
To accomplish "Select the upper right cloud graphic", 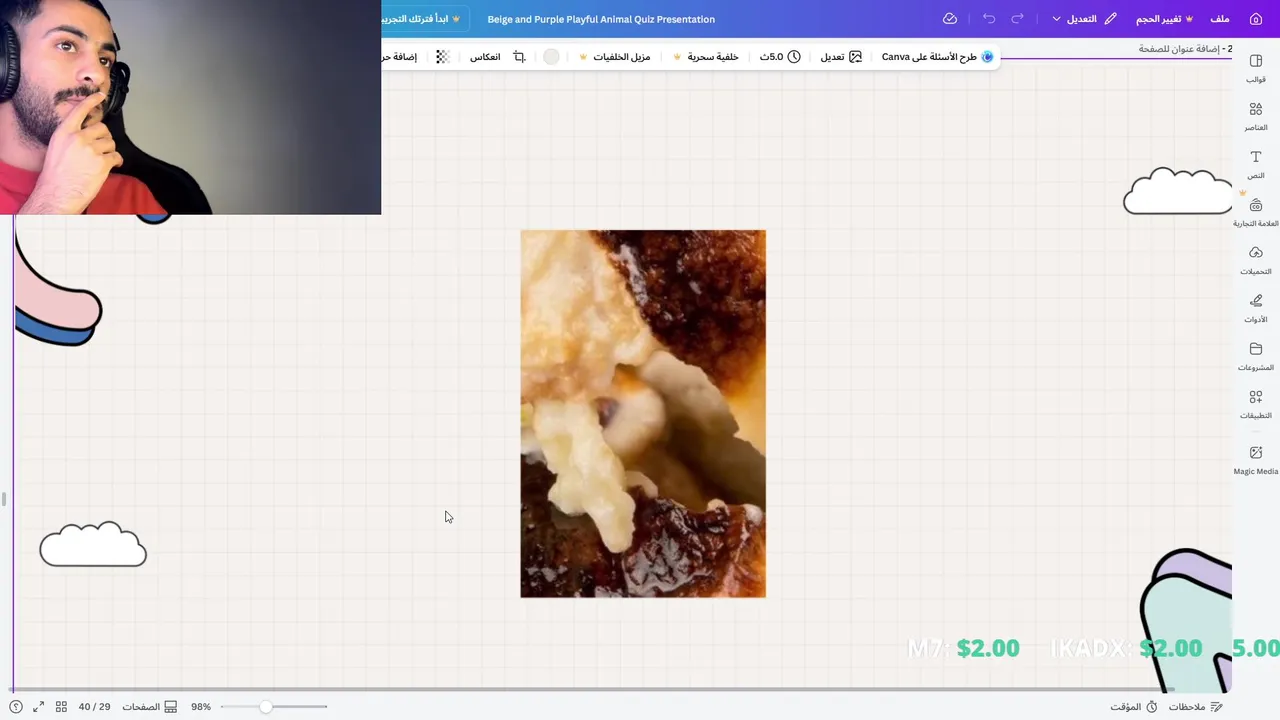I will point(1178,191).
